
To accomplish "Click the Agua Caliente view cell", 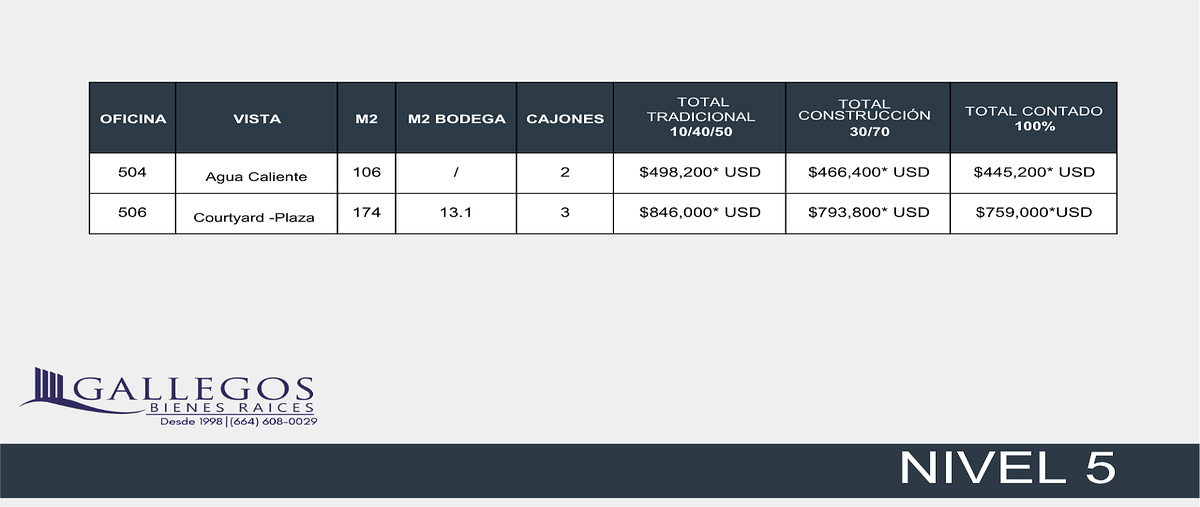I will pos(256,178).
